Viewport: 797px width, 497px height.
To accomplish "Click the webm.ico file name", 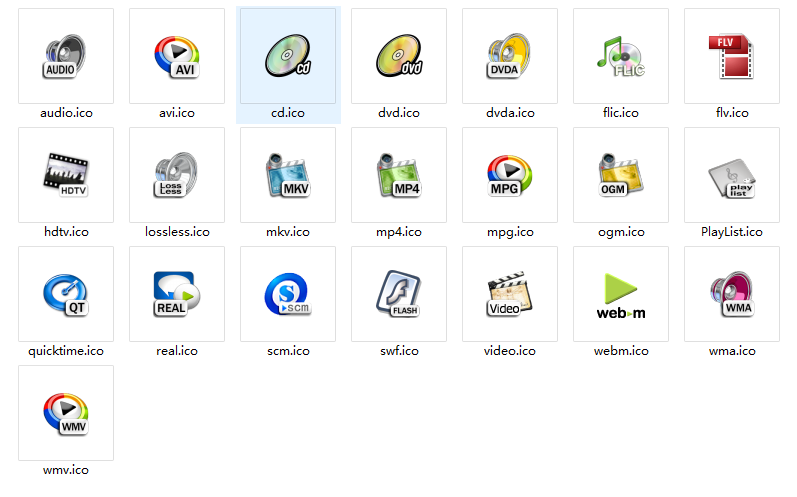I will (621, 351).
